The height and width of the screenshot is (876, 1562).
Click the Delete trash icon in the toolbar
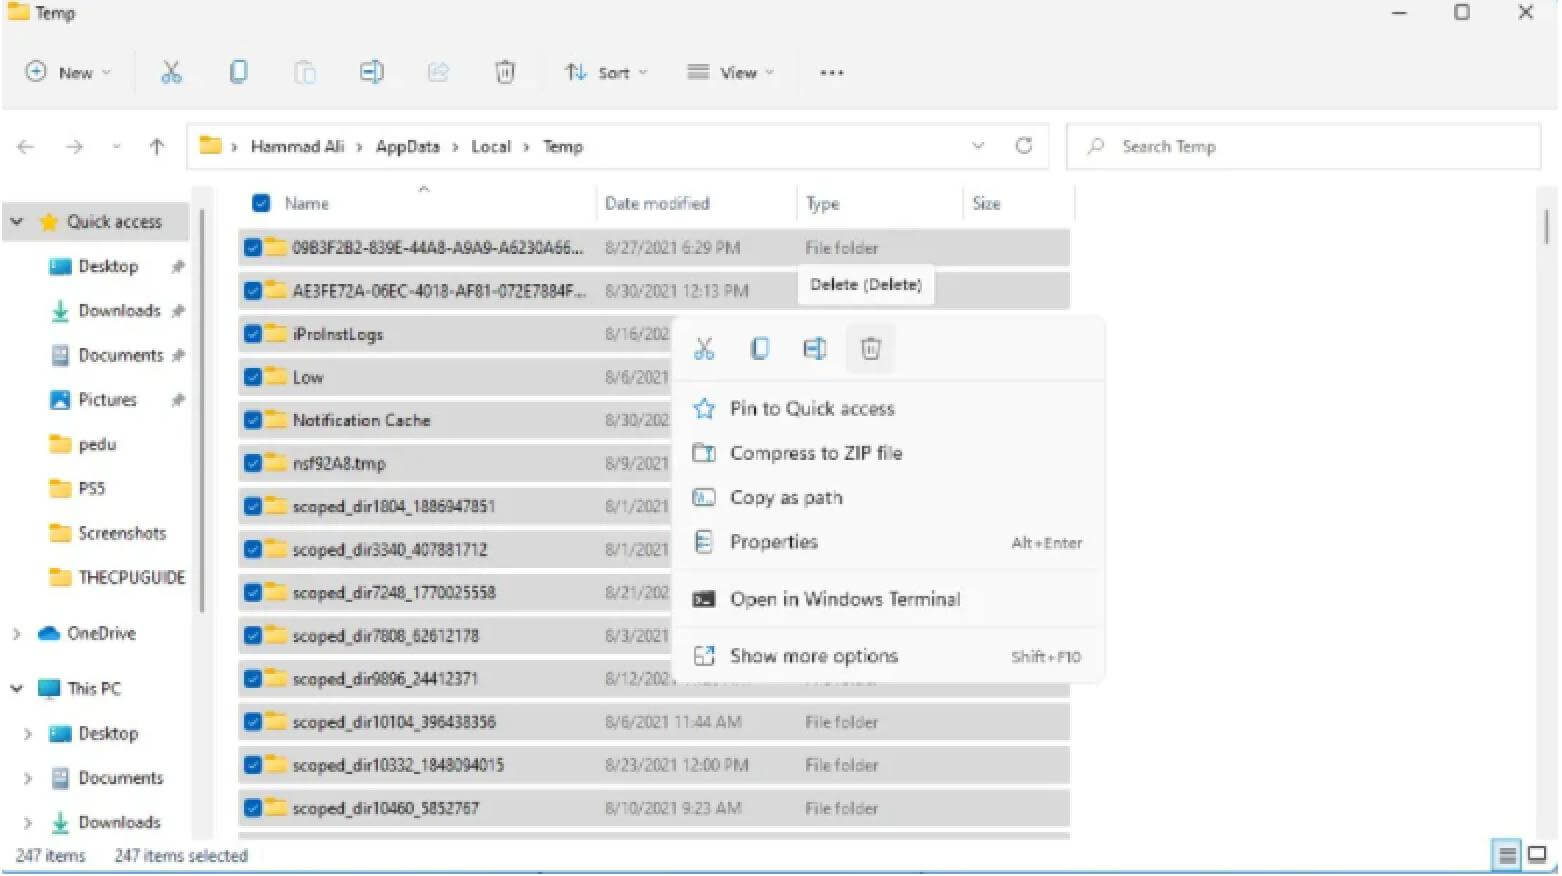tap(505, 72)
